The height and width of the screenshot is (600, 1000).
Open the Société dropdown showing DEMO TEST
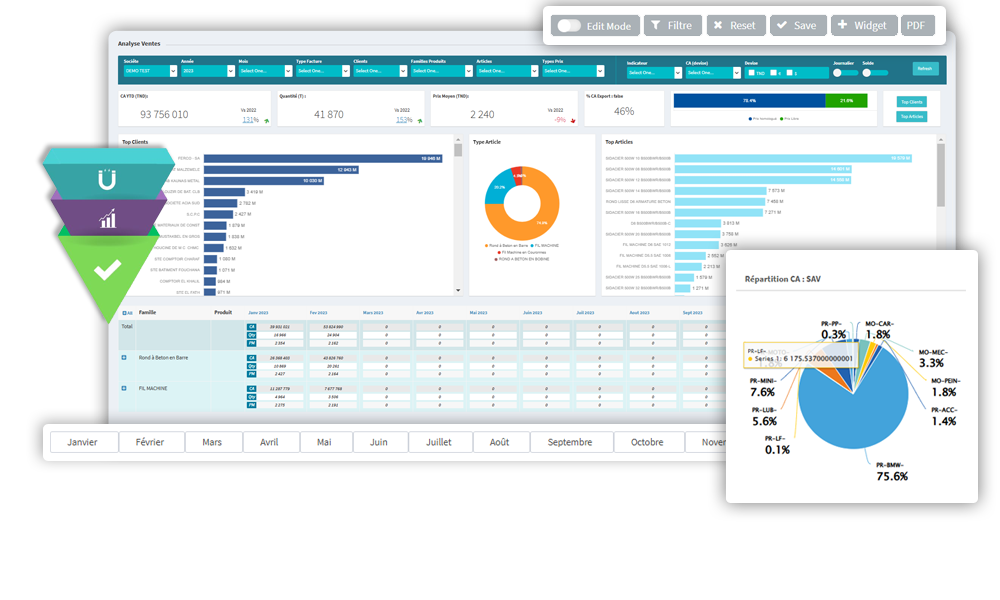148,71
